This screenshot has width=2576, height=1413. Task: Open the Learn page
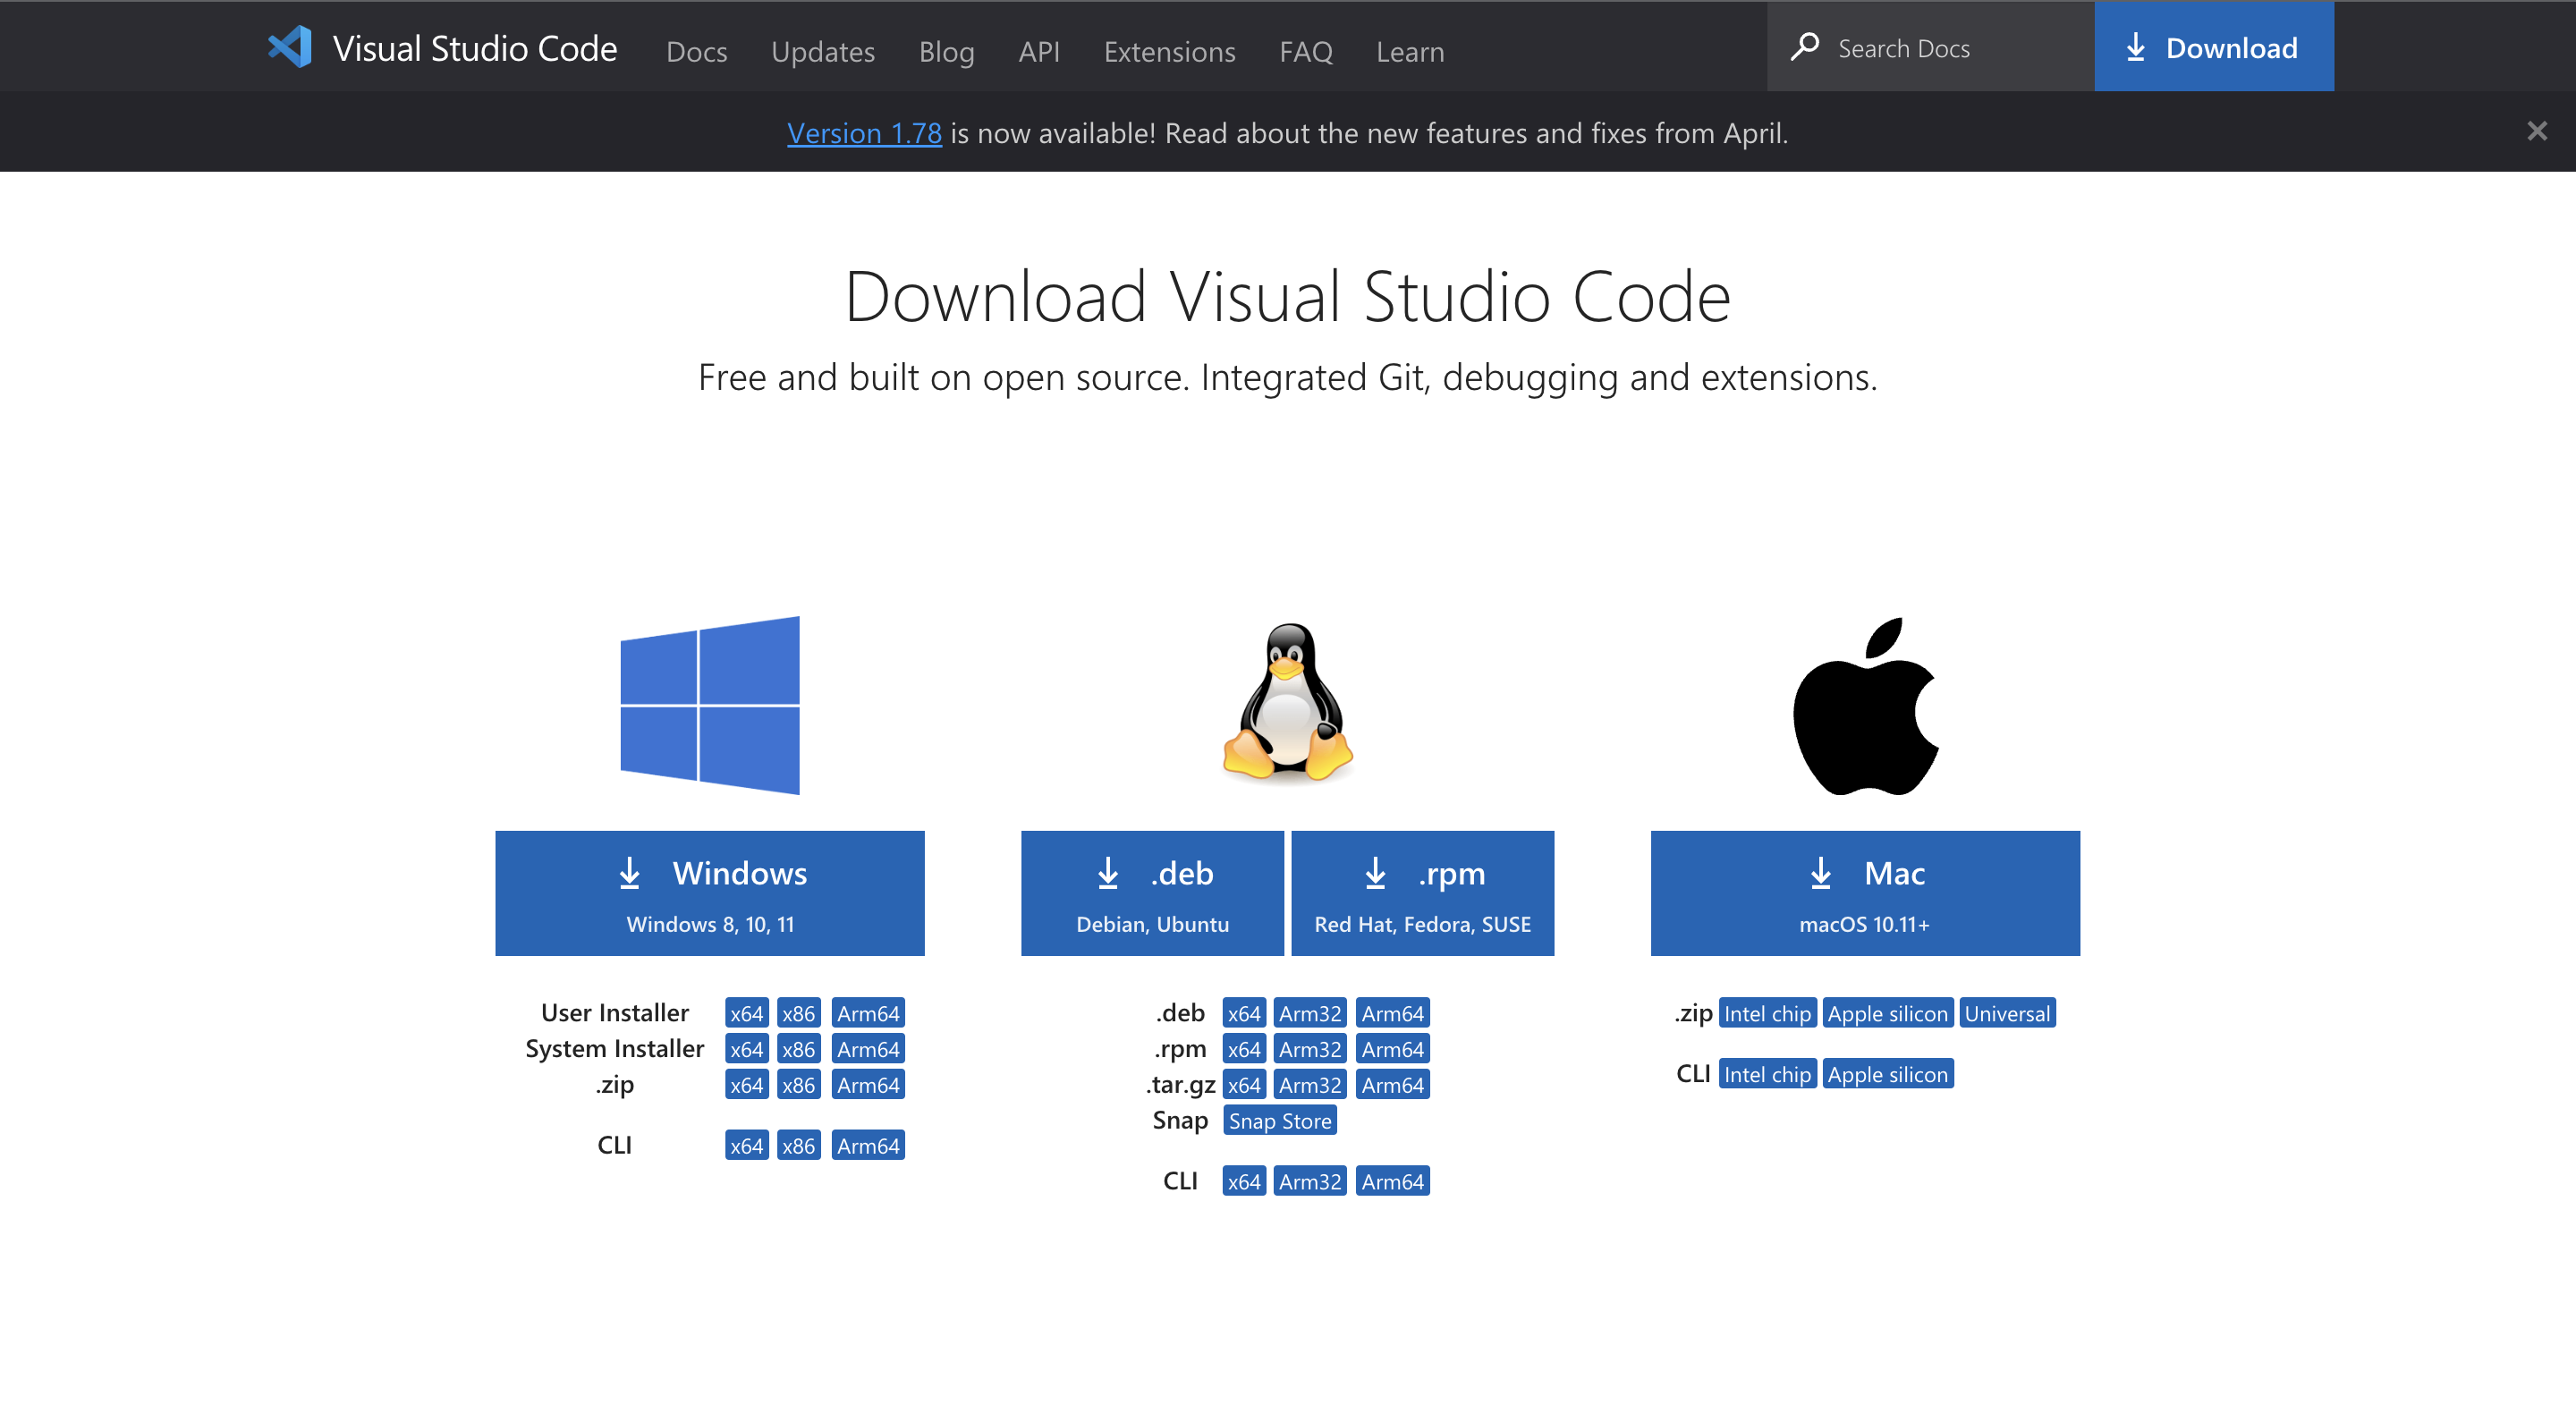[1410, 51]
